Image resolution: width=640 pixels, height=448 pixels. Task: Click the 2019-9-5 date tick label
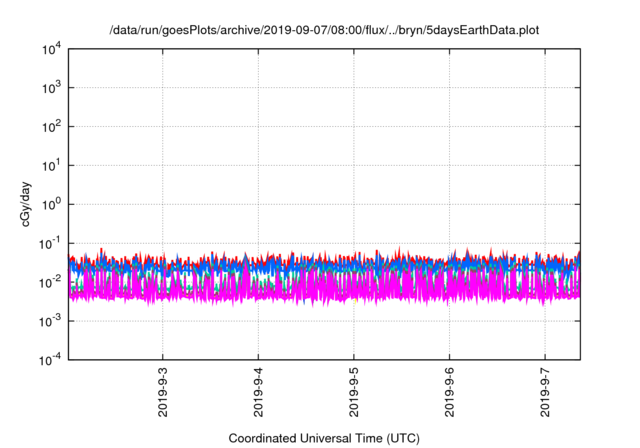point(353,392)
